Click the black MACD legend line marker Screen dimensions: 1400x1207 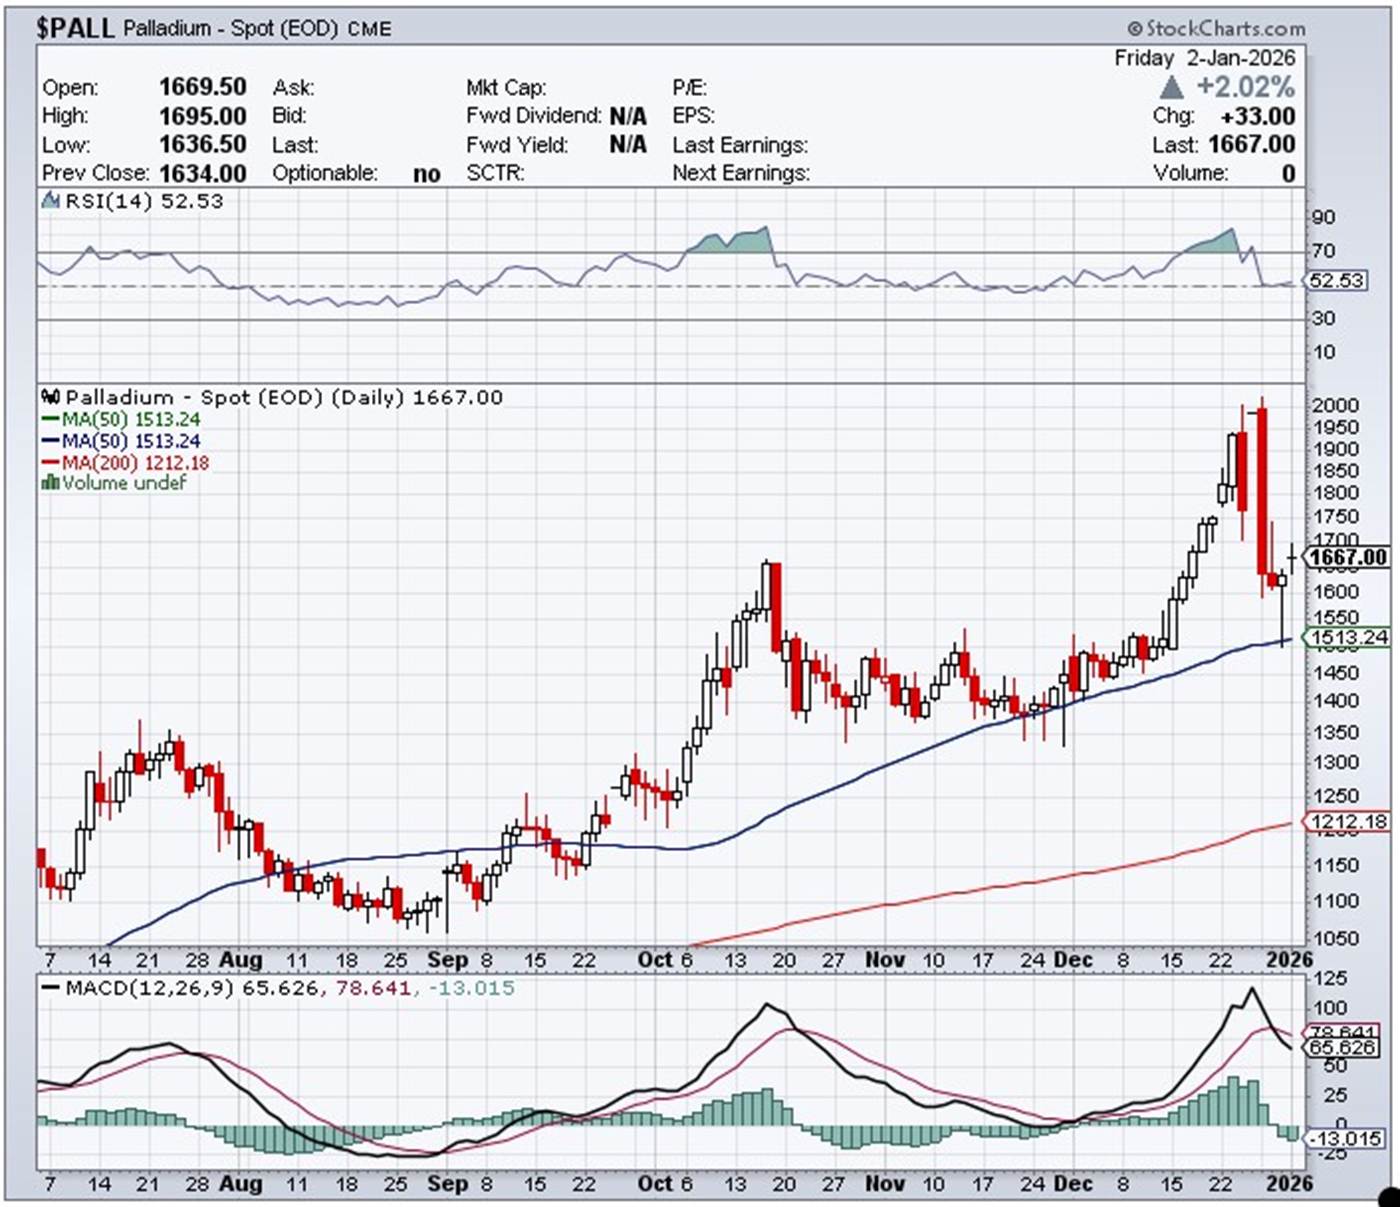[50, 988]
